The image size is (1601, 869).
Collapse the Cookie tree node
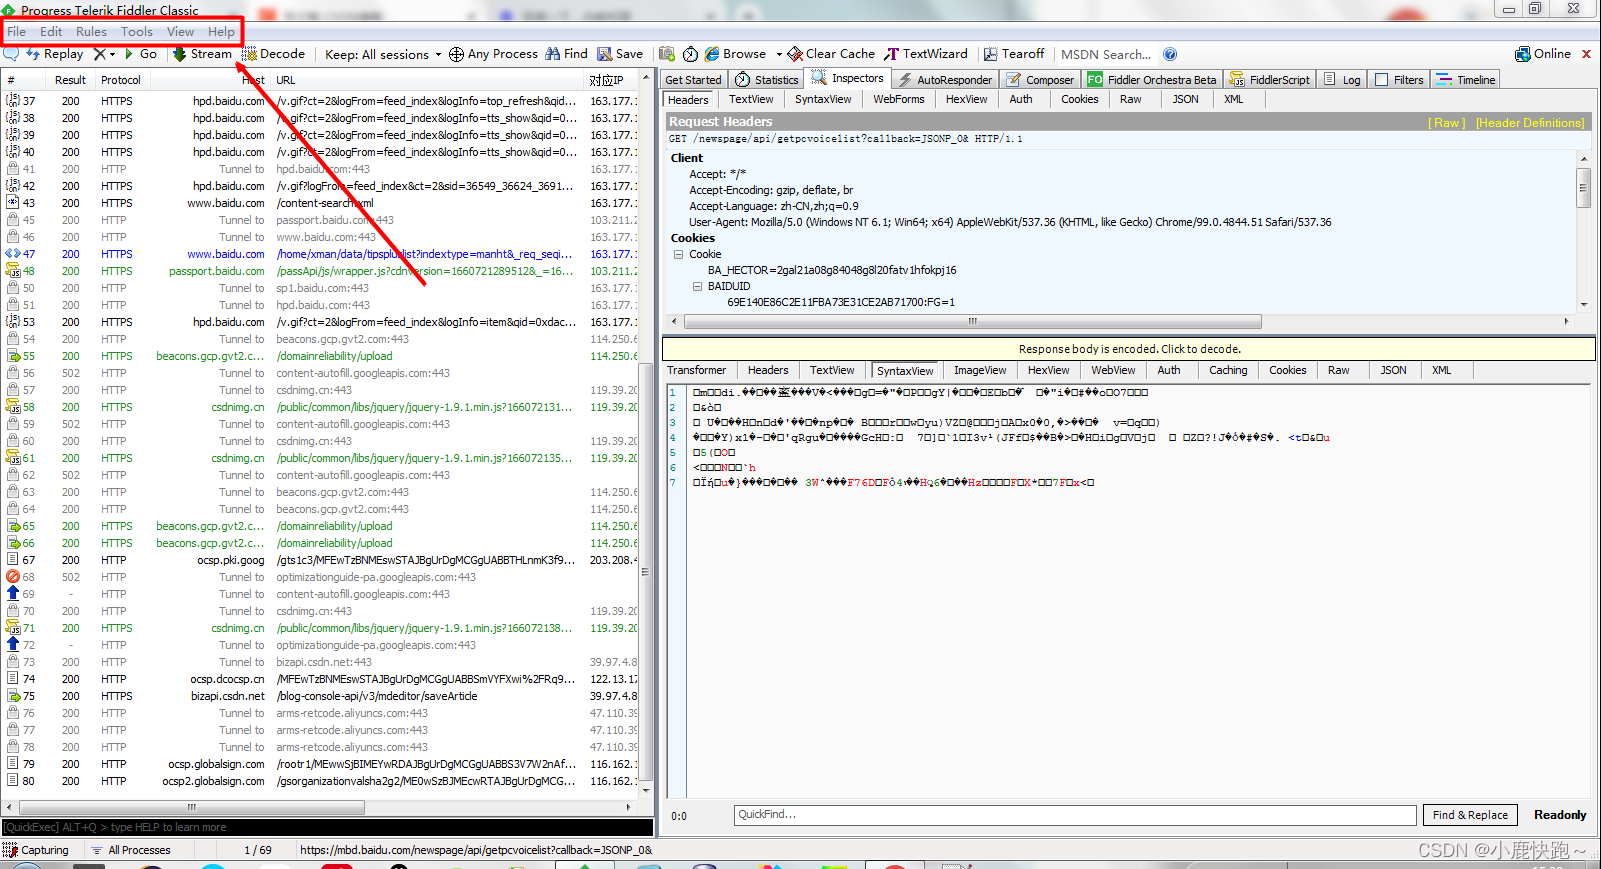click(679, 254)
